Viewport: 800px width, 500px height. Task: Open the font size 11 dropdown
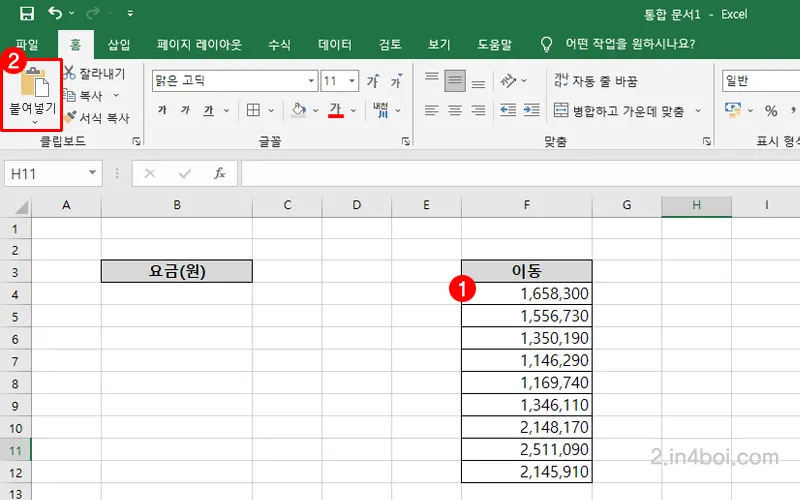pyautogui.click(x=352, y=81)
